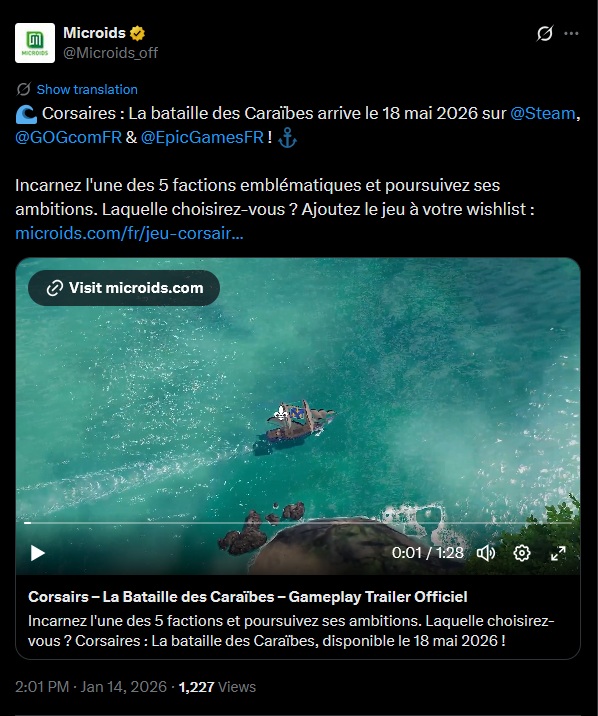Play the gameplay trailer video

point(37,553)
